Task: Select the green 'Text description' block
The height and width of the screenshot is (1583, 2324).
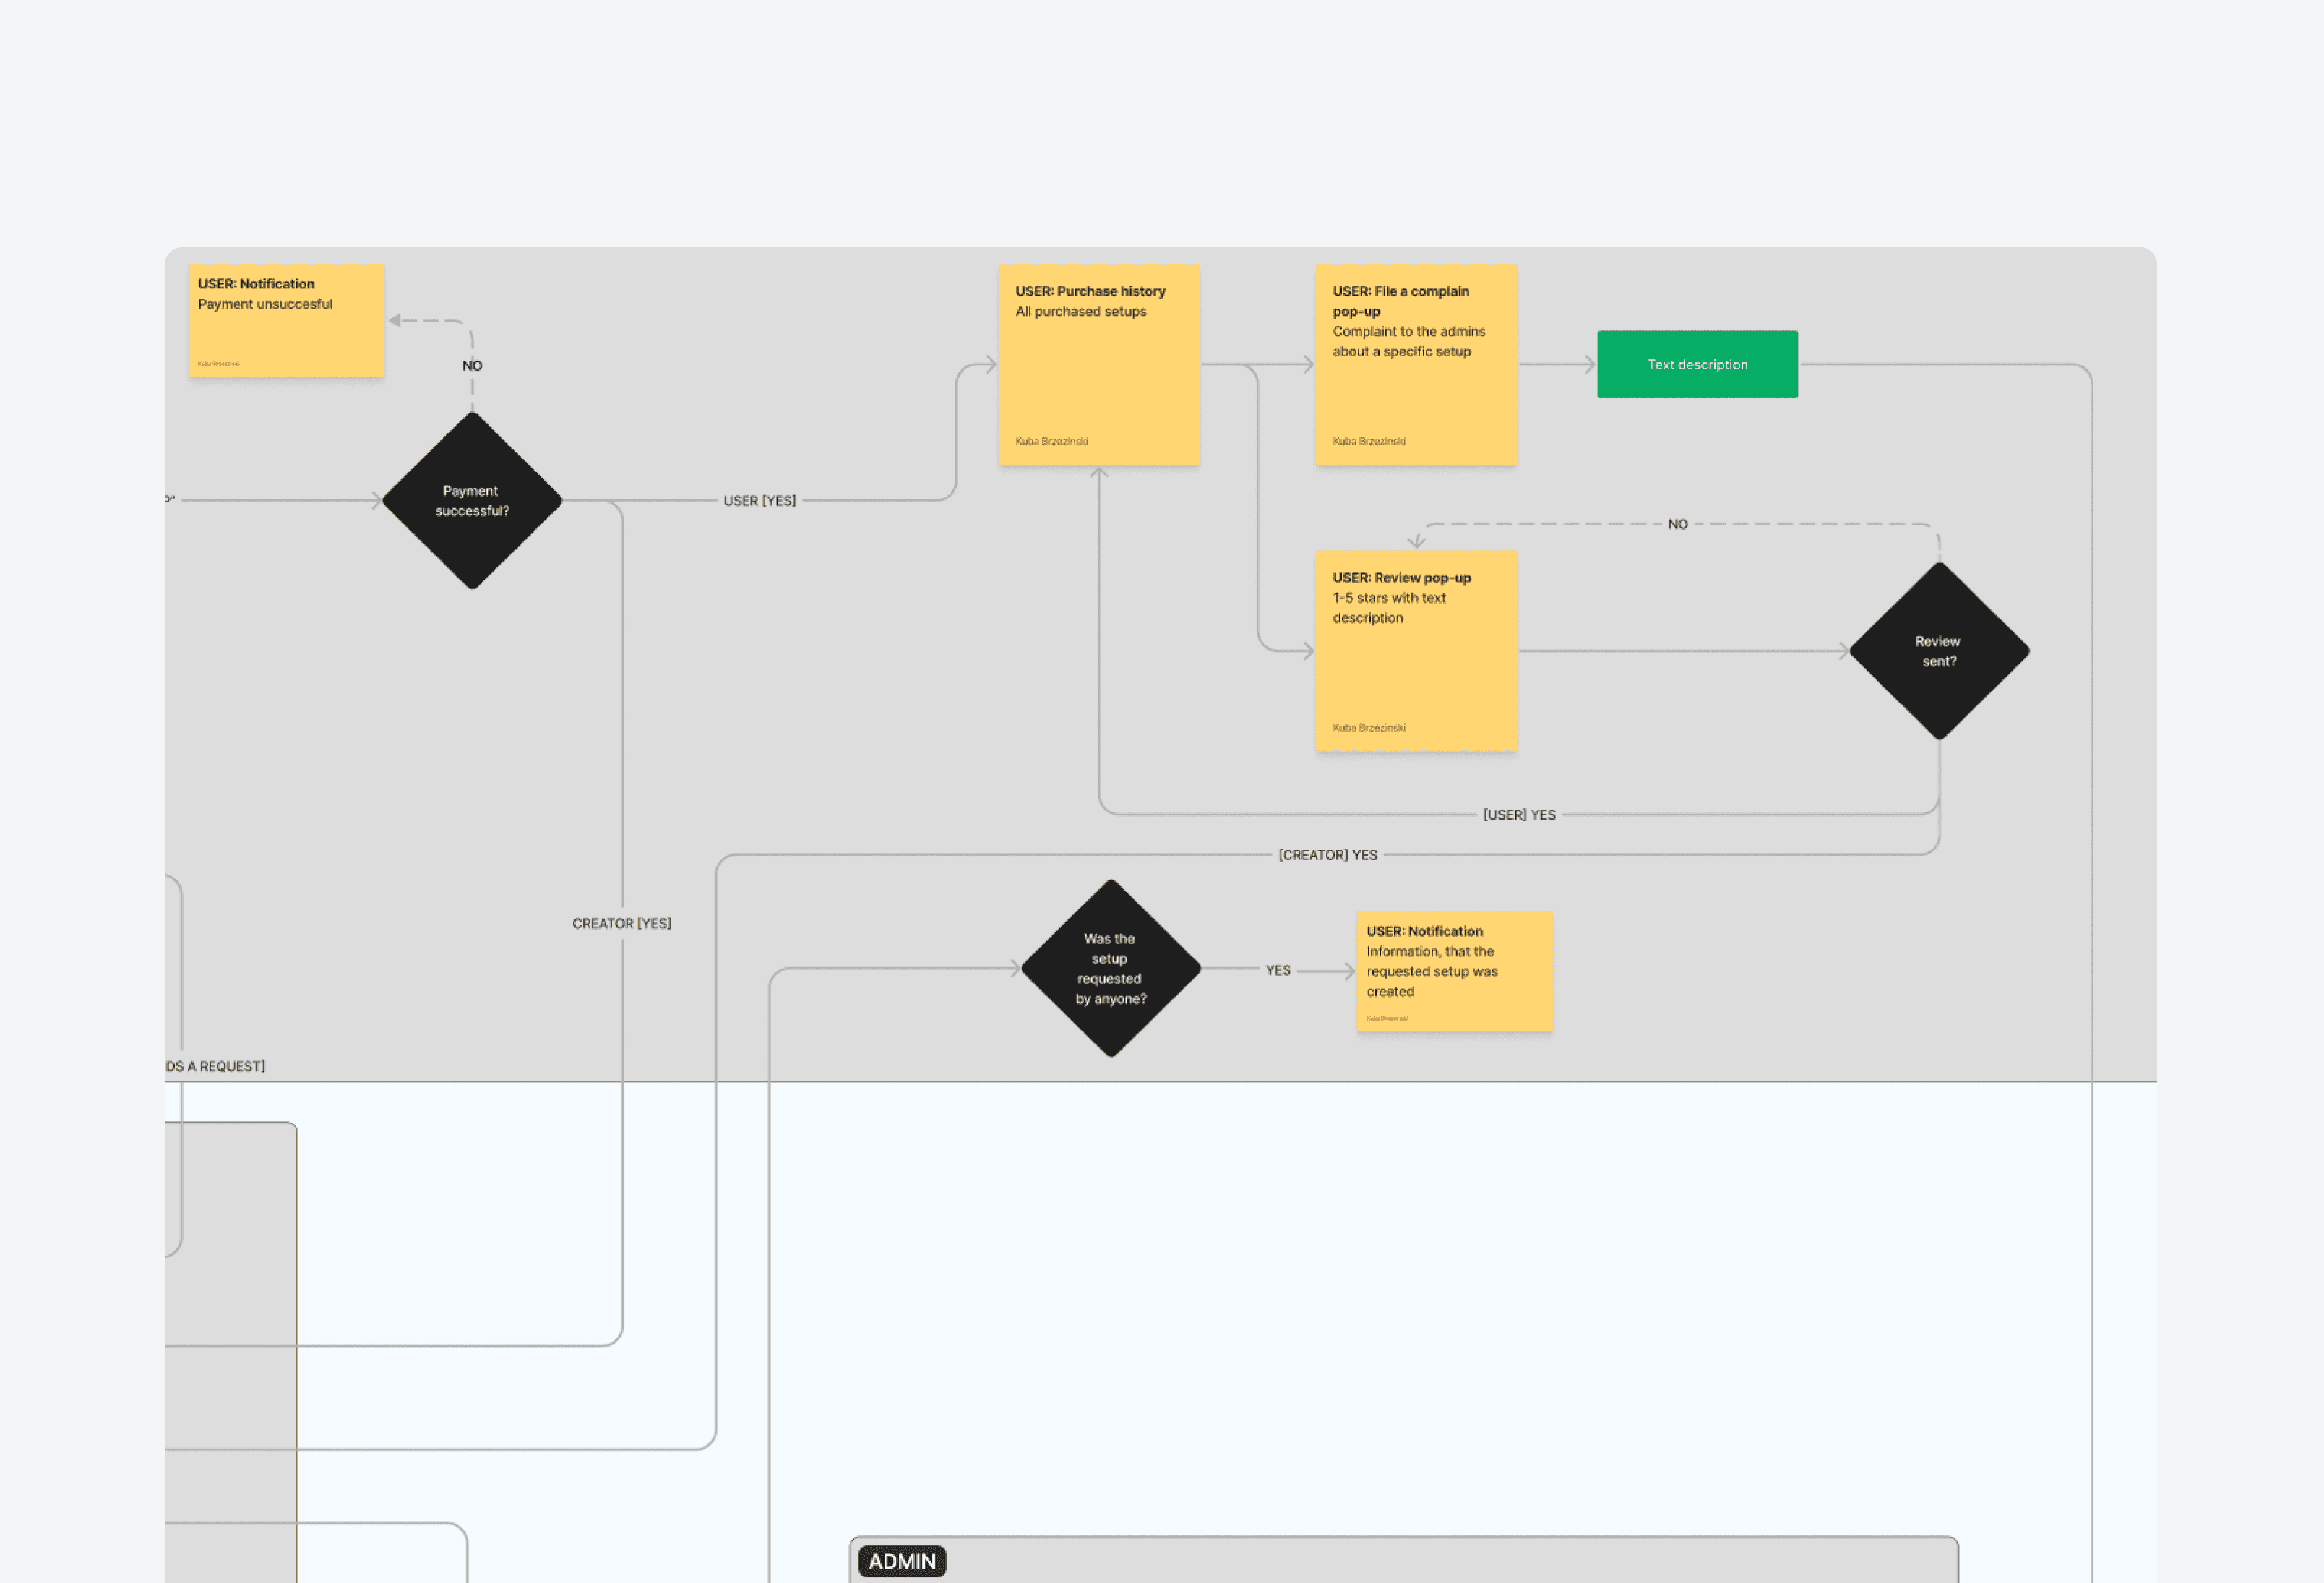Action: pos(1696,365)
